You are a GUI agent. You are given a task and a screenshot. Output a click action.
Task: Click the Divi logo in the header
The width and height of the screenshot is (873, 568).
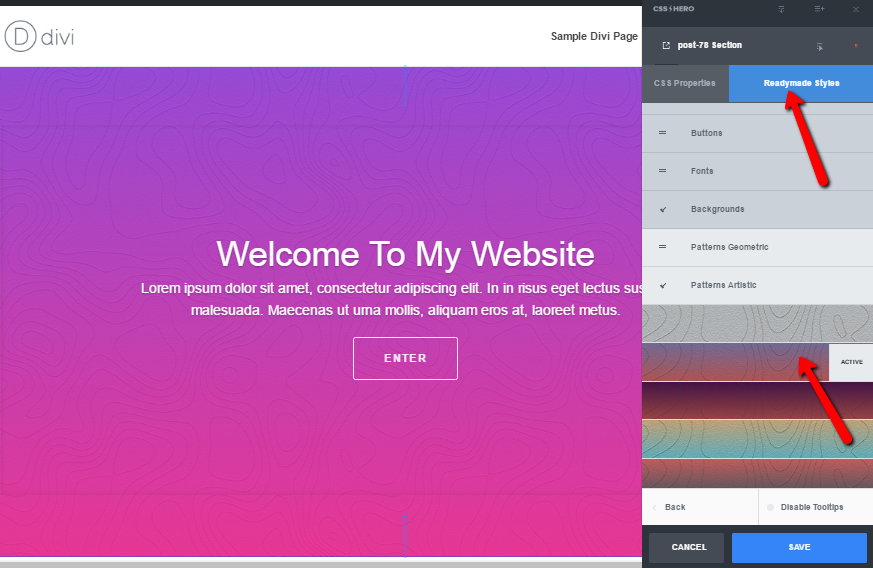coord(39,36)
